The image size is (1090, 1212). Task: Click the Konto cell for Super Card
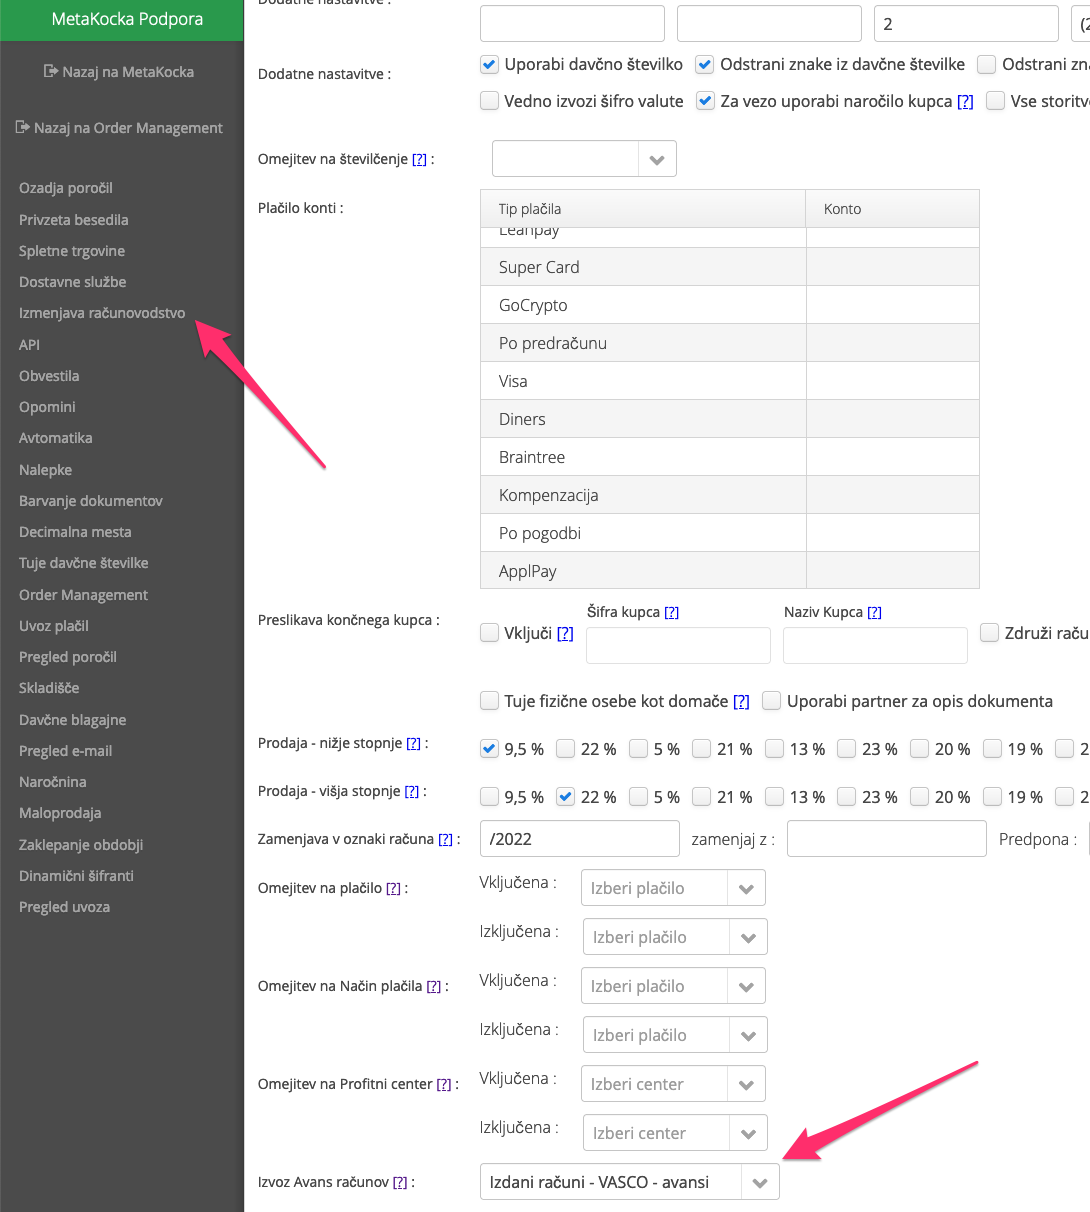(892, 267)
